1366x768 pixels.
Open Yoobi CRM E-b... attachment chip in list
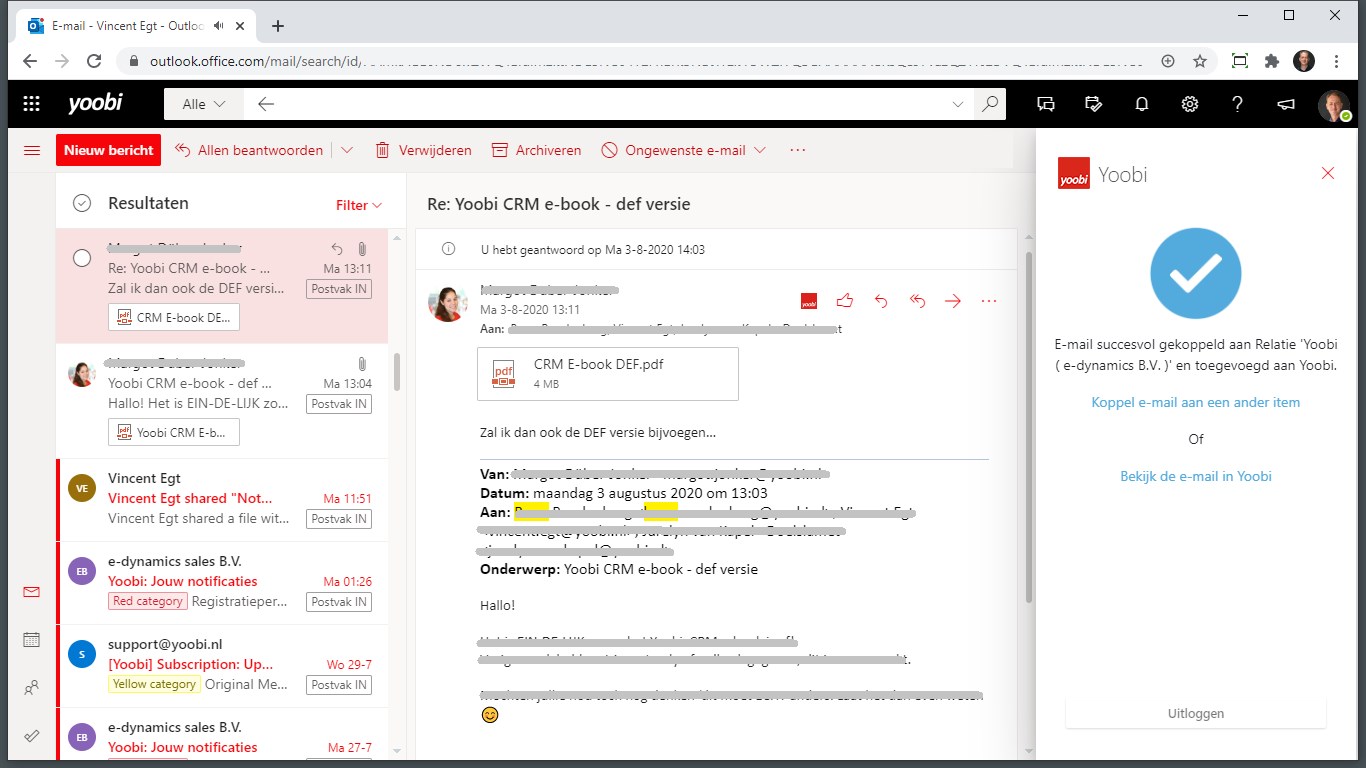pos(174,433)
